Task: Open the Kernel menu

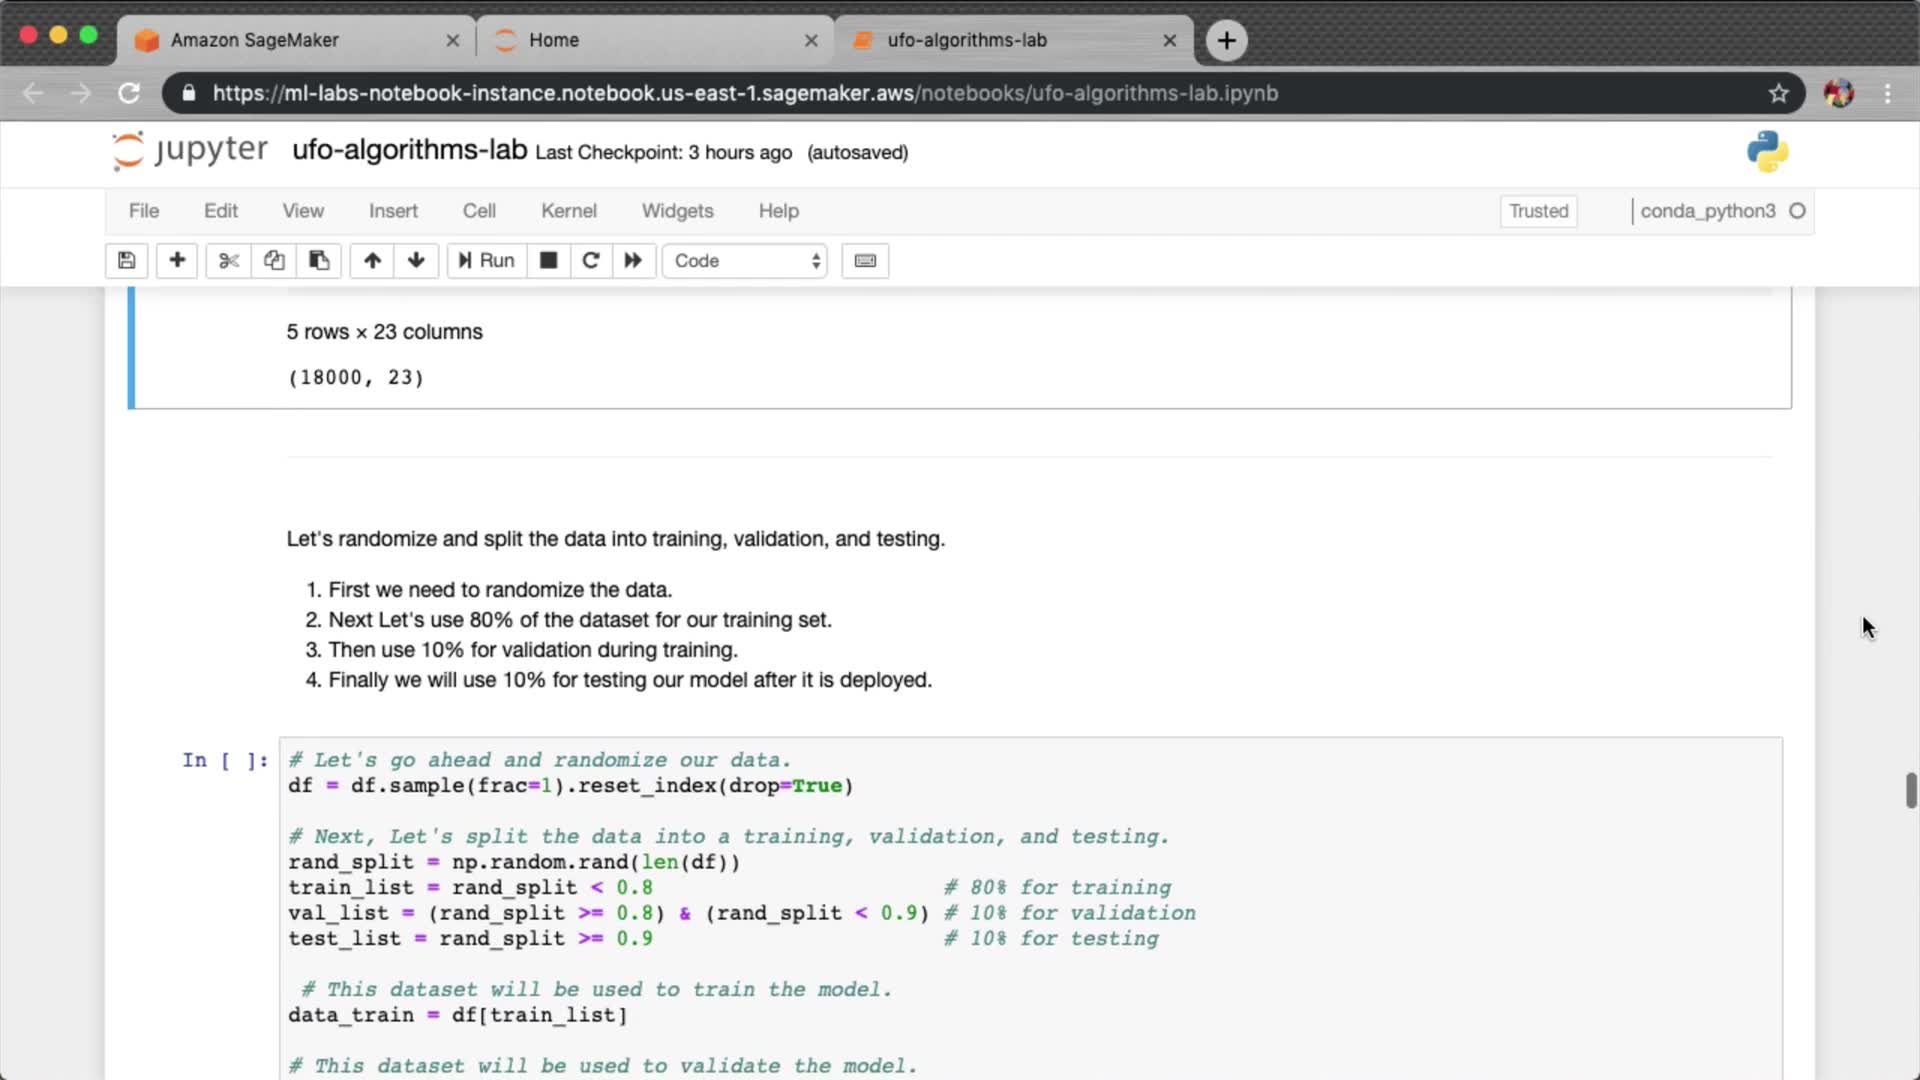Action: coord(568,211)
